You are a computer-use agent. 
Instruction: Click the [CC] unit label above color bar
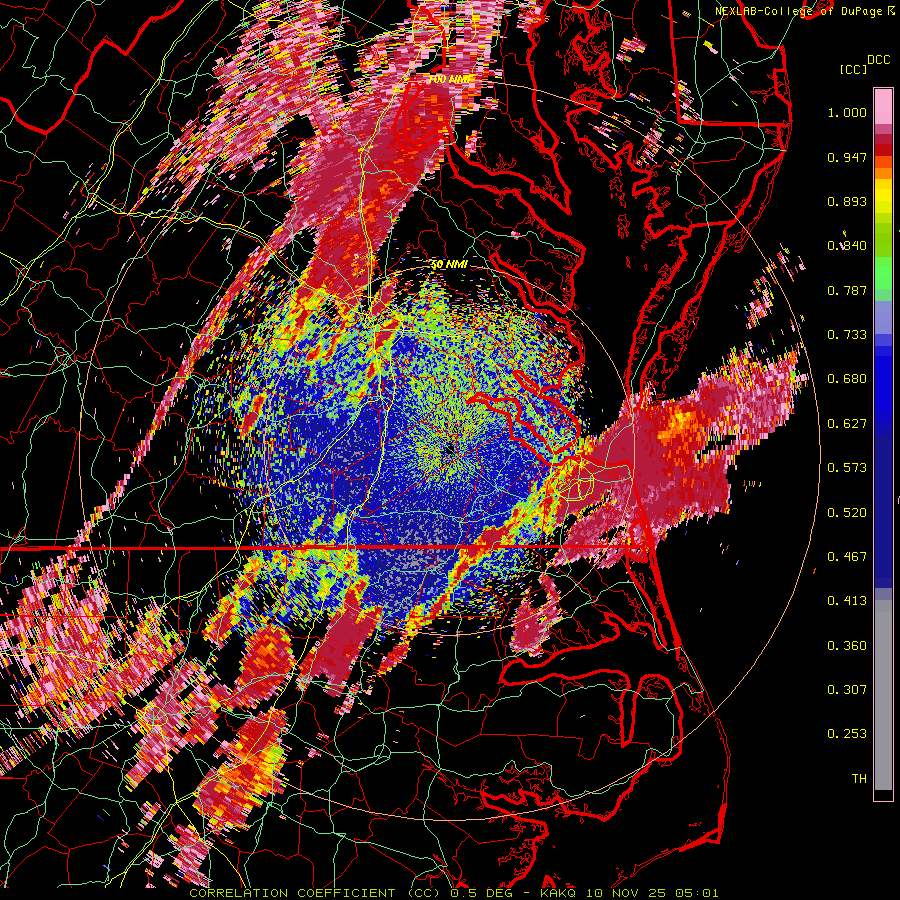coord(854,69)
